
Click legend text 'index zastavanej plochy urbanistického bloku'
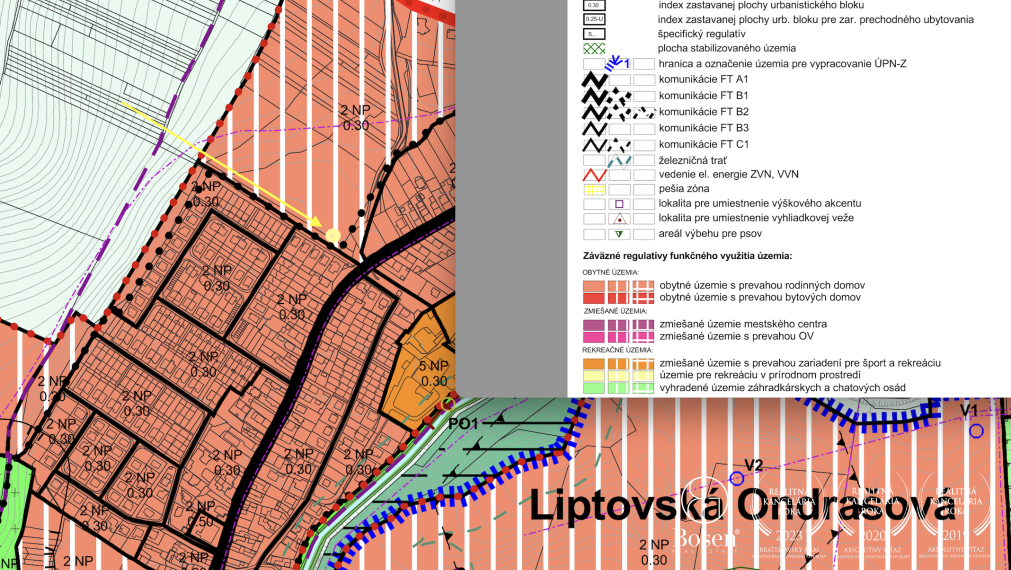(761, 5)
